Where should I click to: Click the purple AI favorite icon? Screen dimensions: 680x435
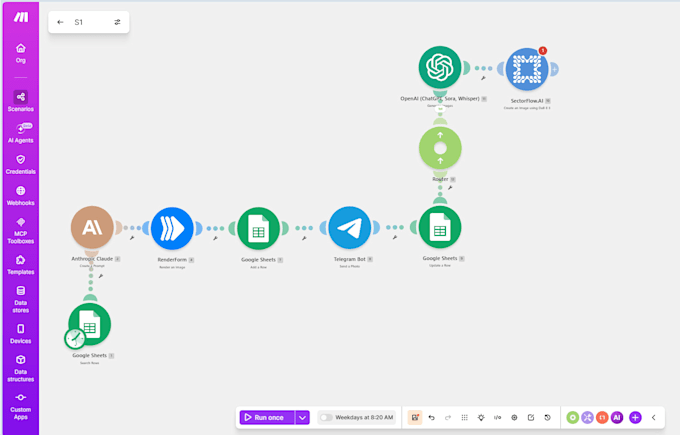click(x=617, y=417)
